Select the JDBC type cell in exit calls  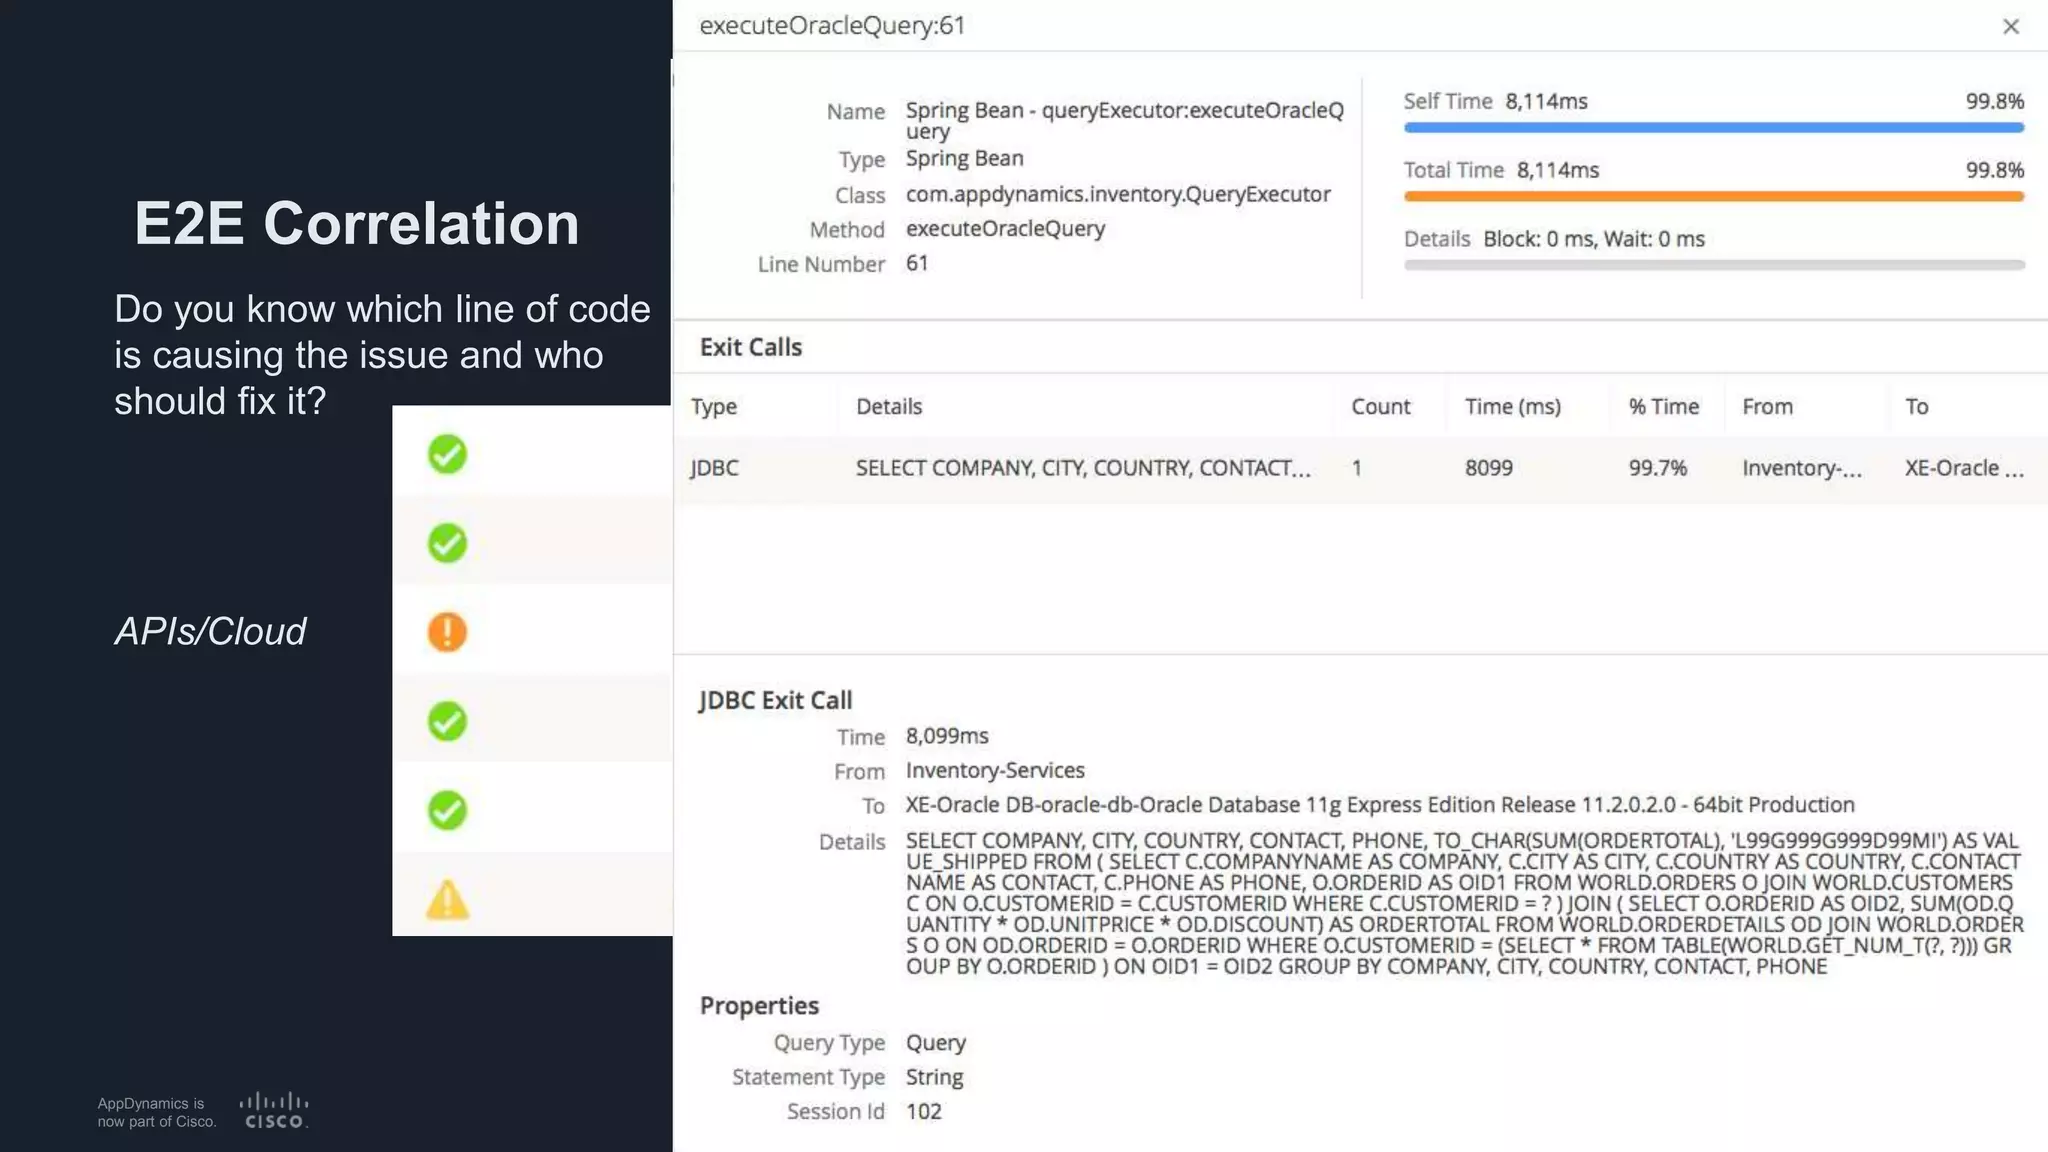point(714,468)
